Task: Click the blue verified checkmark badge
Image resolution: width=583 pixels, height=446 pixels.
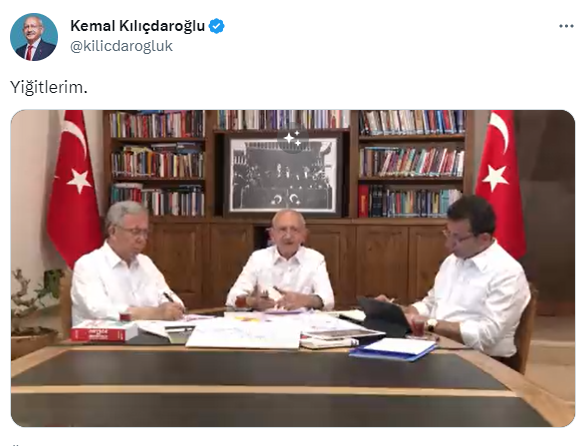Action: (x=216, y=26)
